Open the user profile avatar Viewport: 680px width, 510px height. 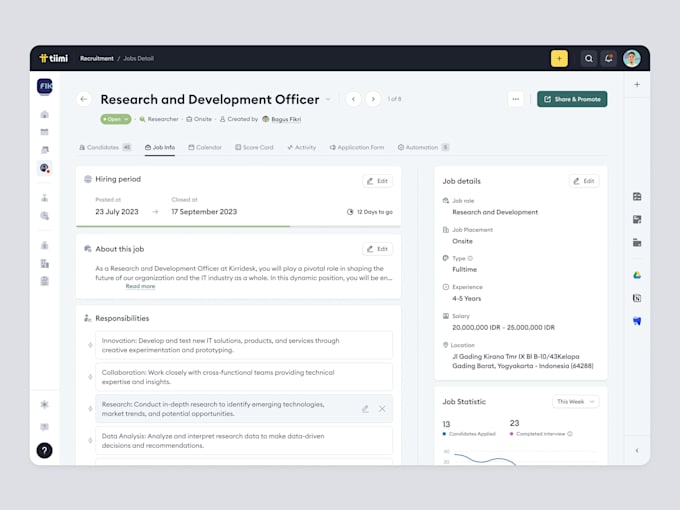[x=631, y=59]
